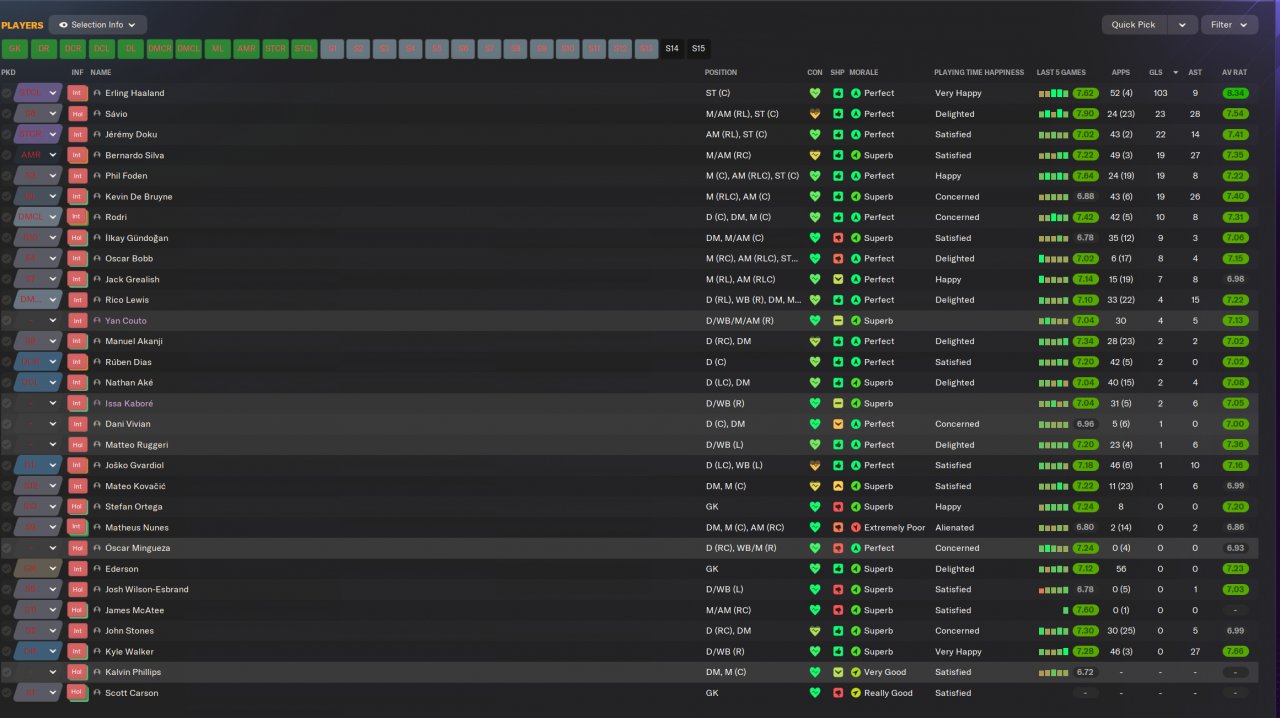Click Joško Gvardiol's orange condition heart
This screenshot has width=1280, height=718.
tap(815, 465)
